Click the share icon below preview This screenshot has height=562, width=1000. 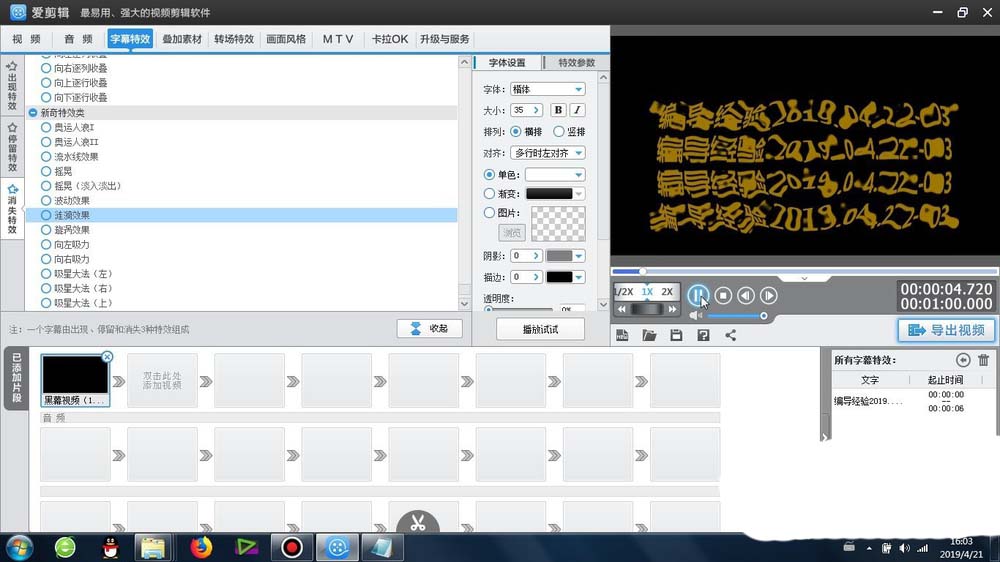coord(730,336)
